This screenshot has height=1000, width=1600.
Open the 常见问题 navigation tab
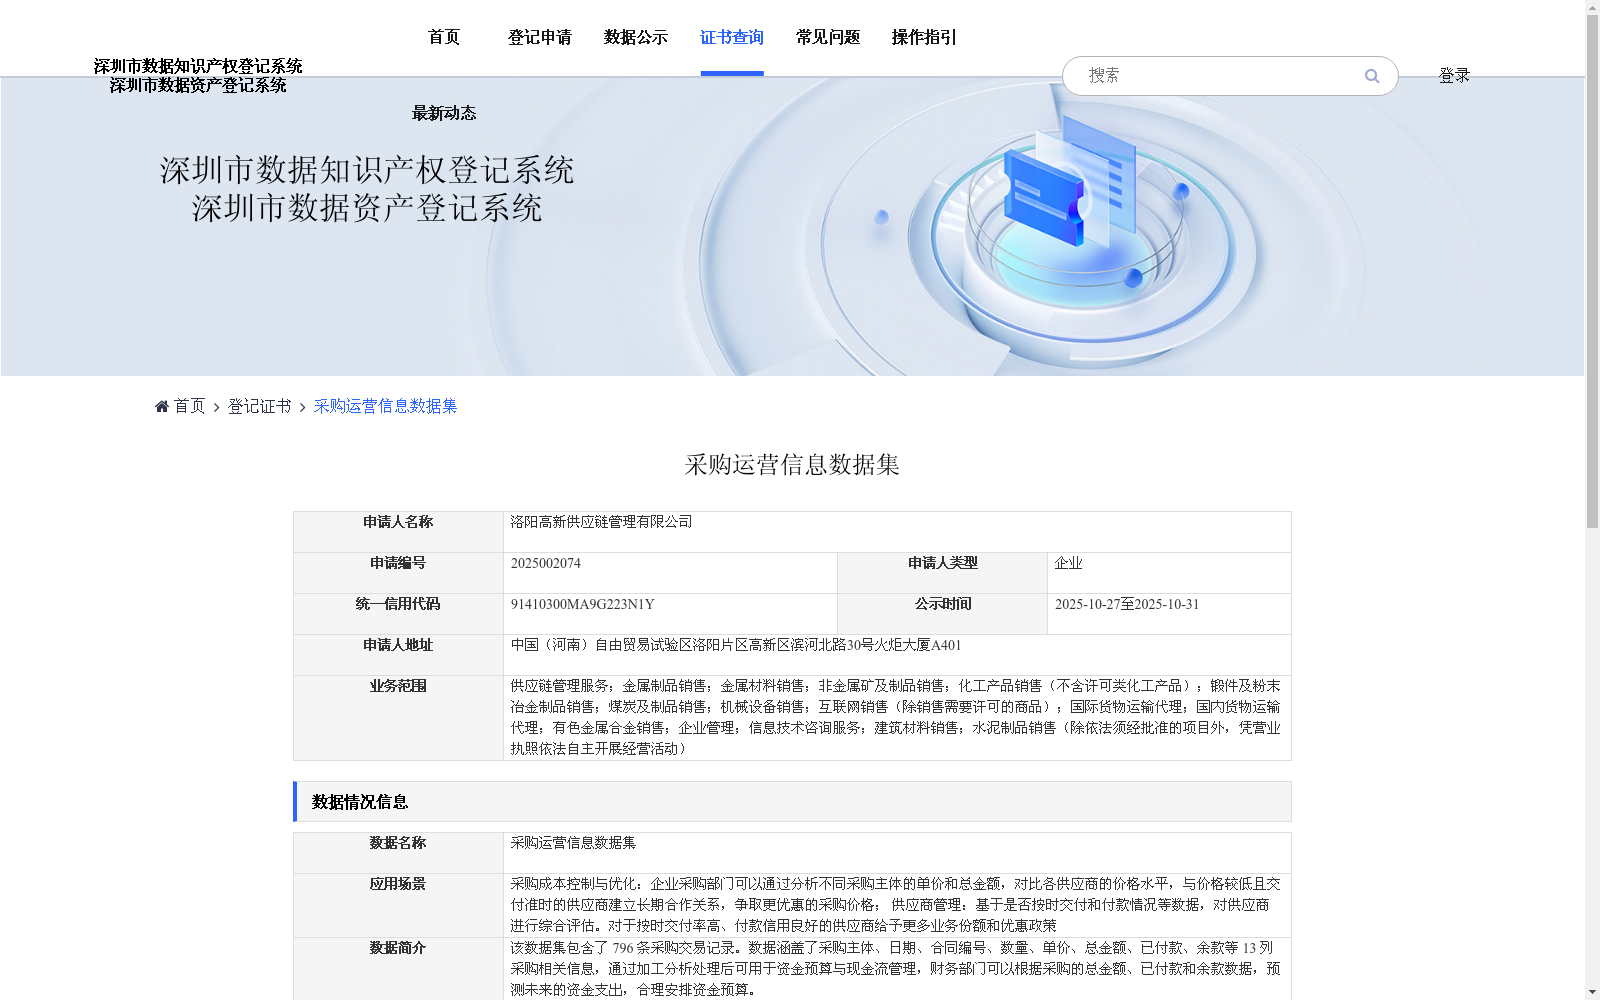(828, 37)
